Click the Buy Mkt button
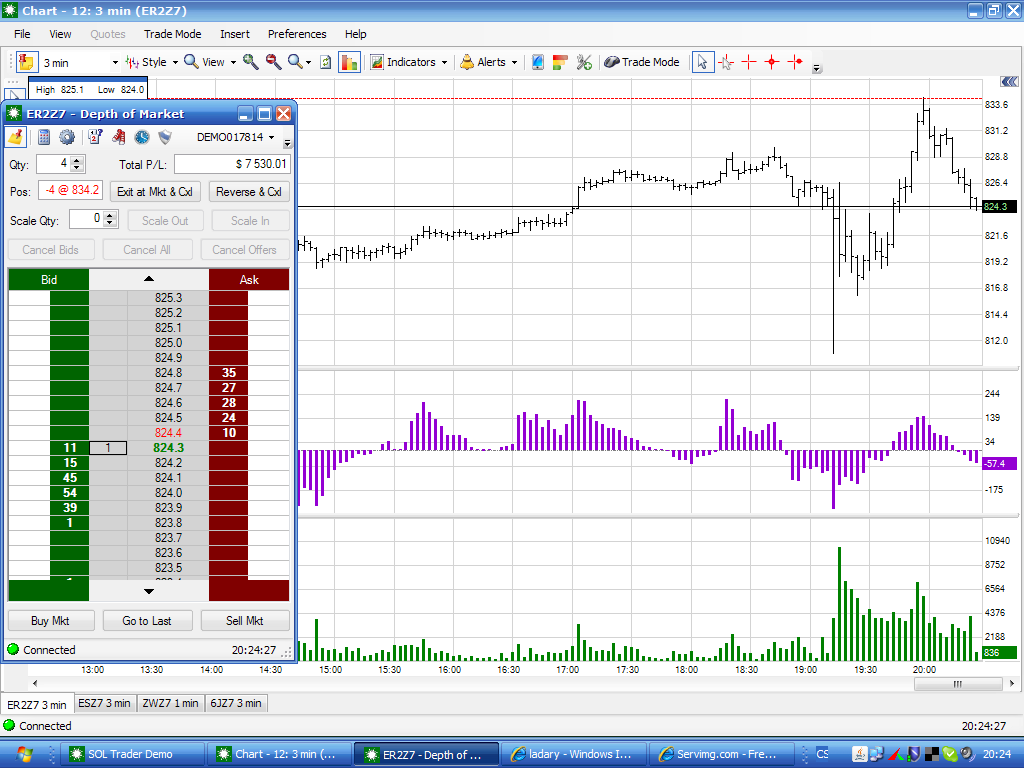 (50, 620)
